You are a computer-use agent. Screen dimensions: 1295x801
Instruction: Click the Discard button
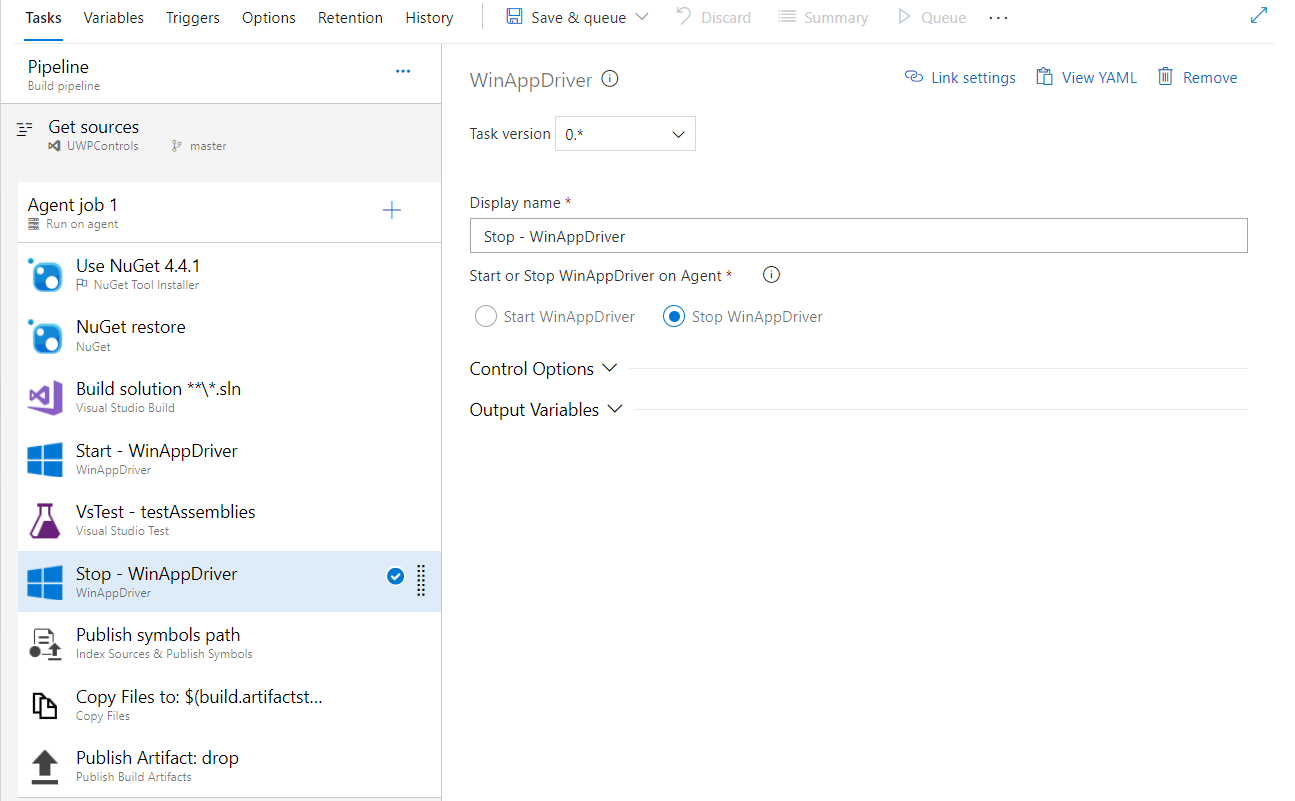tap(713, 17)
